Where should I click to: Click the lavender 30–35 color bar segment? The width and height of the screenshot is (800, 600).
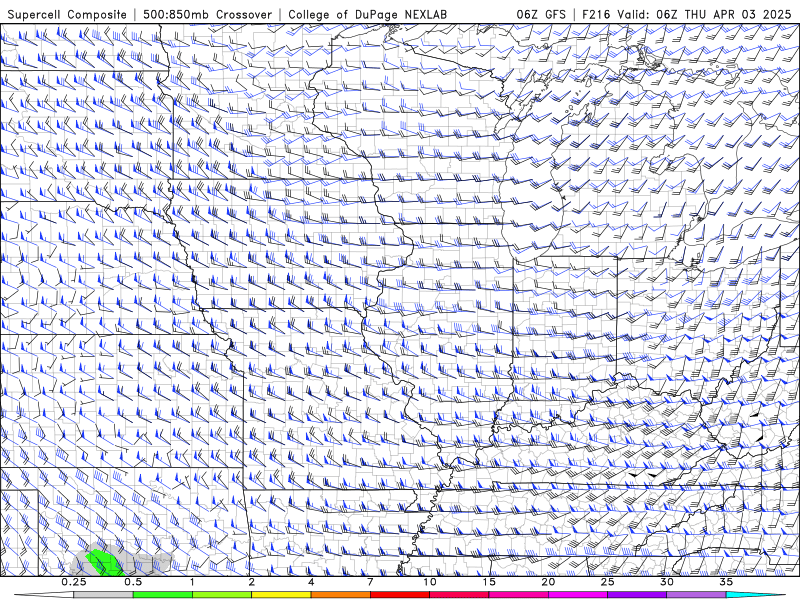click(696, 595)
